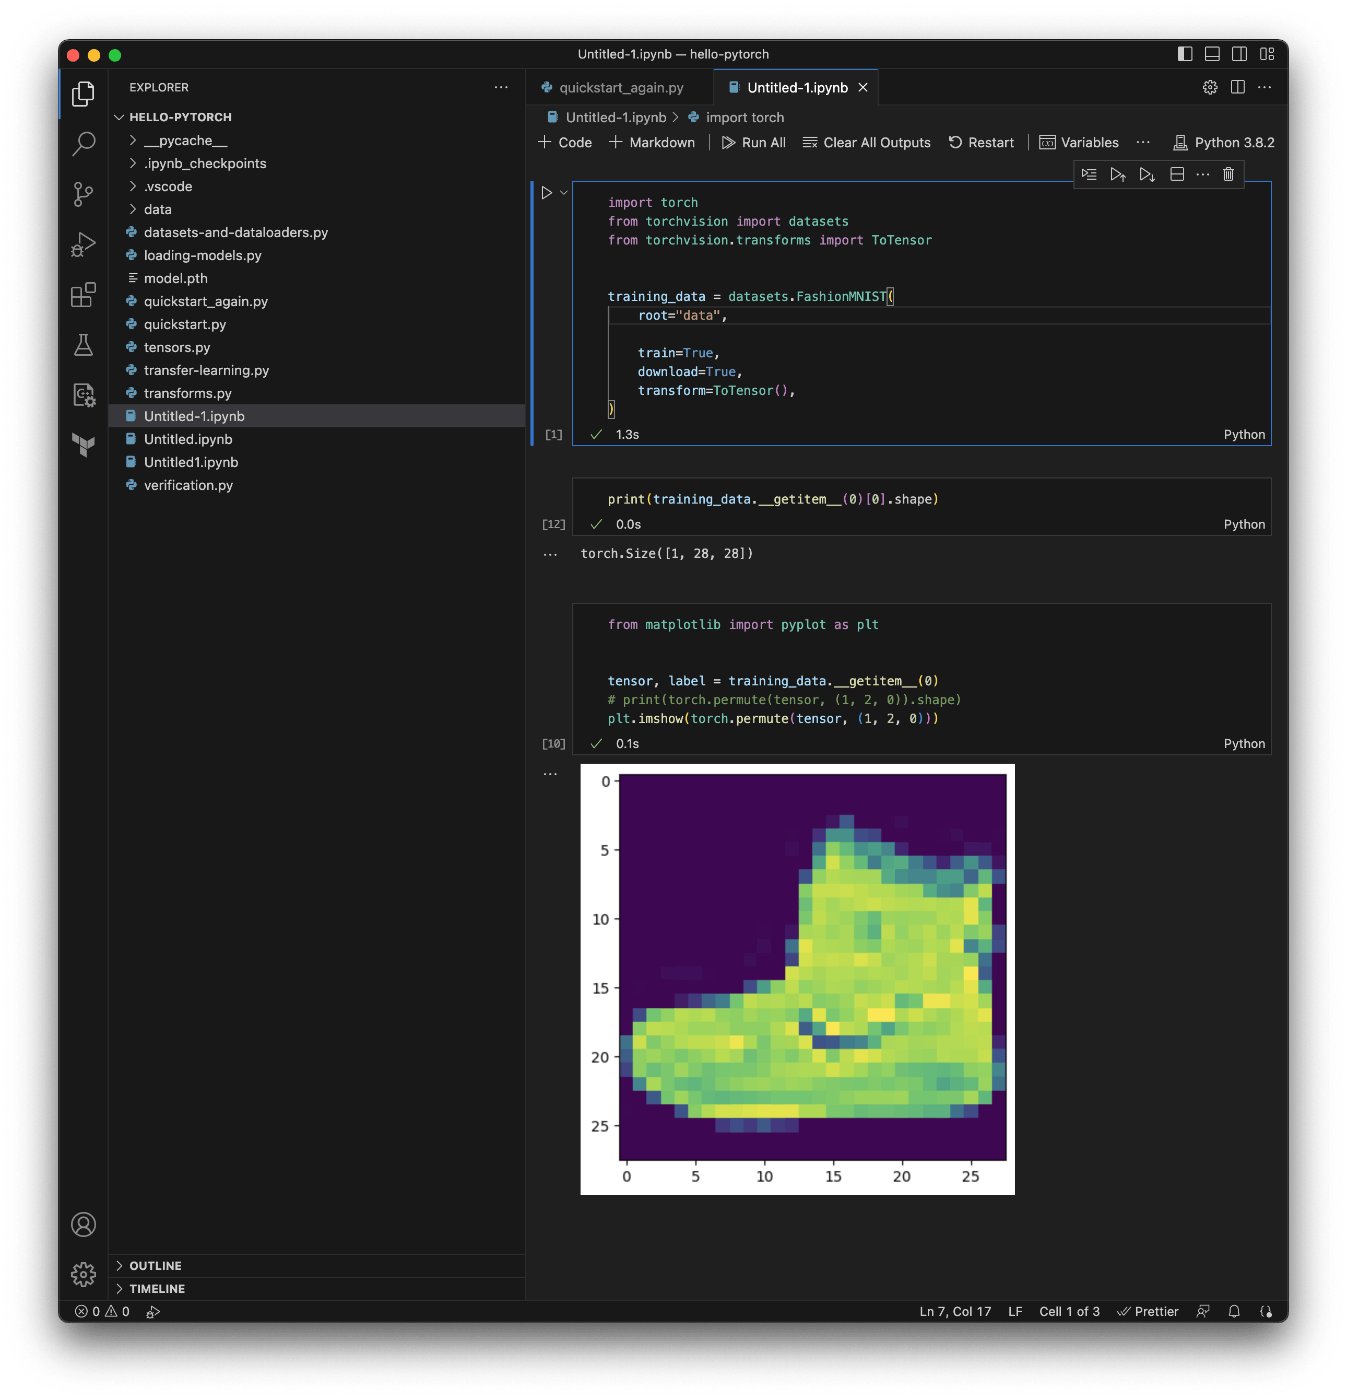This screenshot has height=1400, width=1347.
Task: Split the editor right
Action: 1238,87
